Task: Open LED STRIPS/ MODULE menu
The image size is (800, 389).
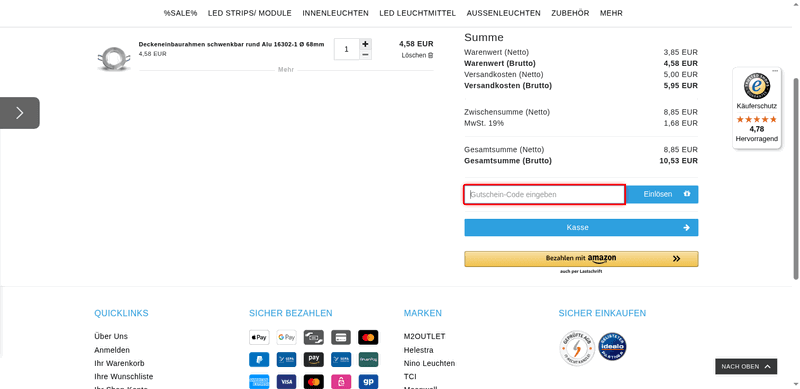Action: (x=249, y=13)
